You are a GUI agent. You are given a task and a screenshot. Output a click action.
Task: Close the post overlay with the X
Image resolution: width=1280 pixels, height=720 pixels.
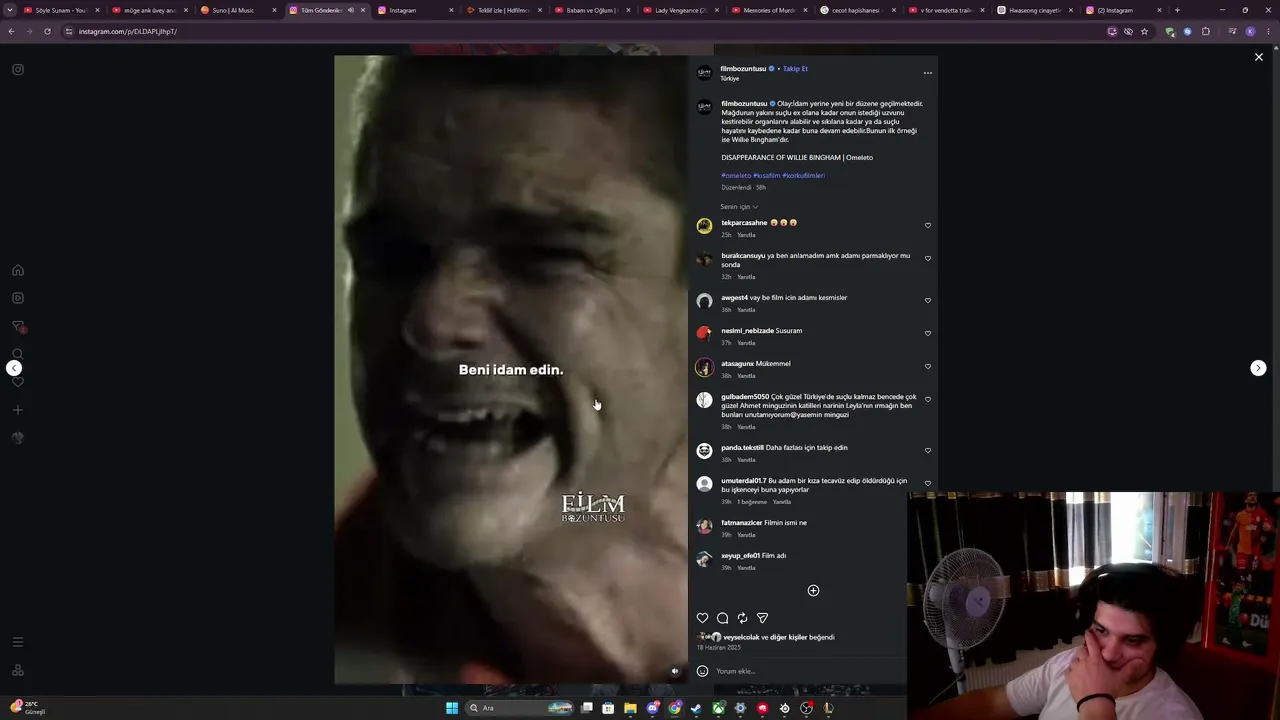coord(1259,57)
